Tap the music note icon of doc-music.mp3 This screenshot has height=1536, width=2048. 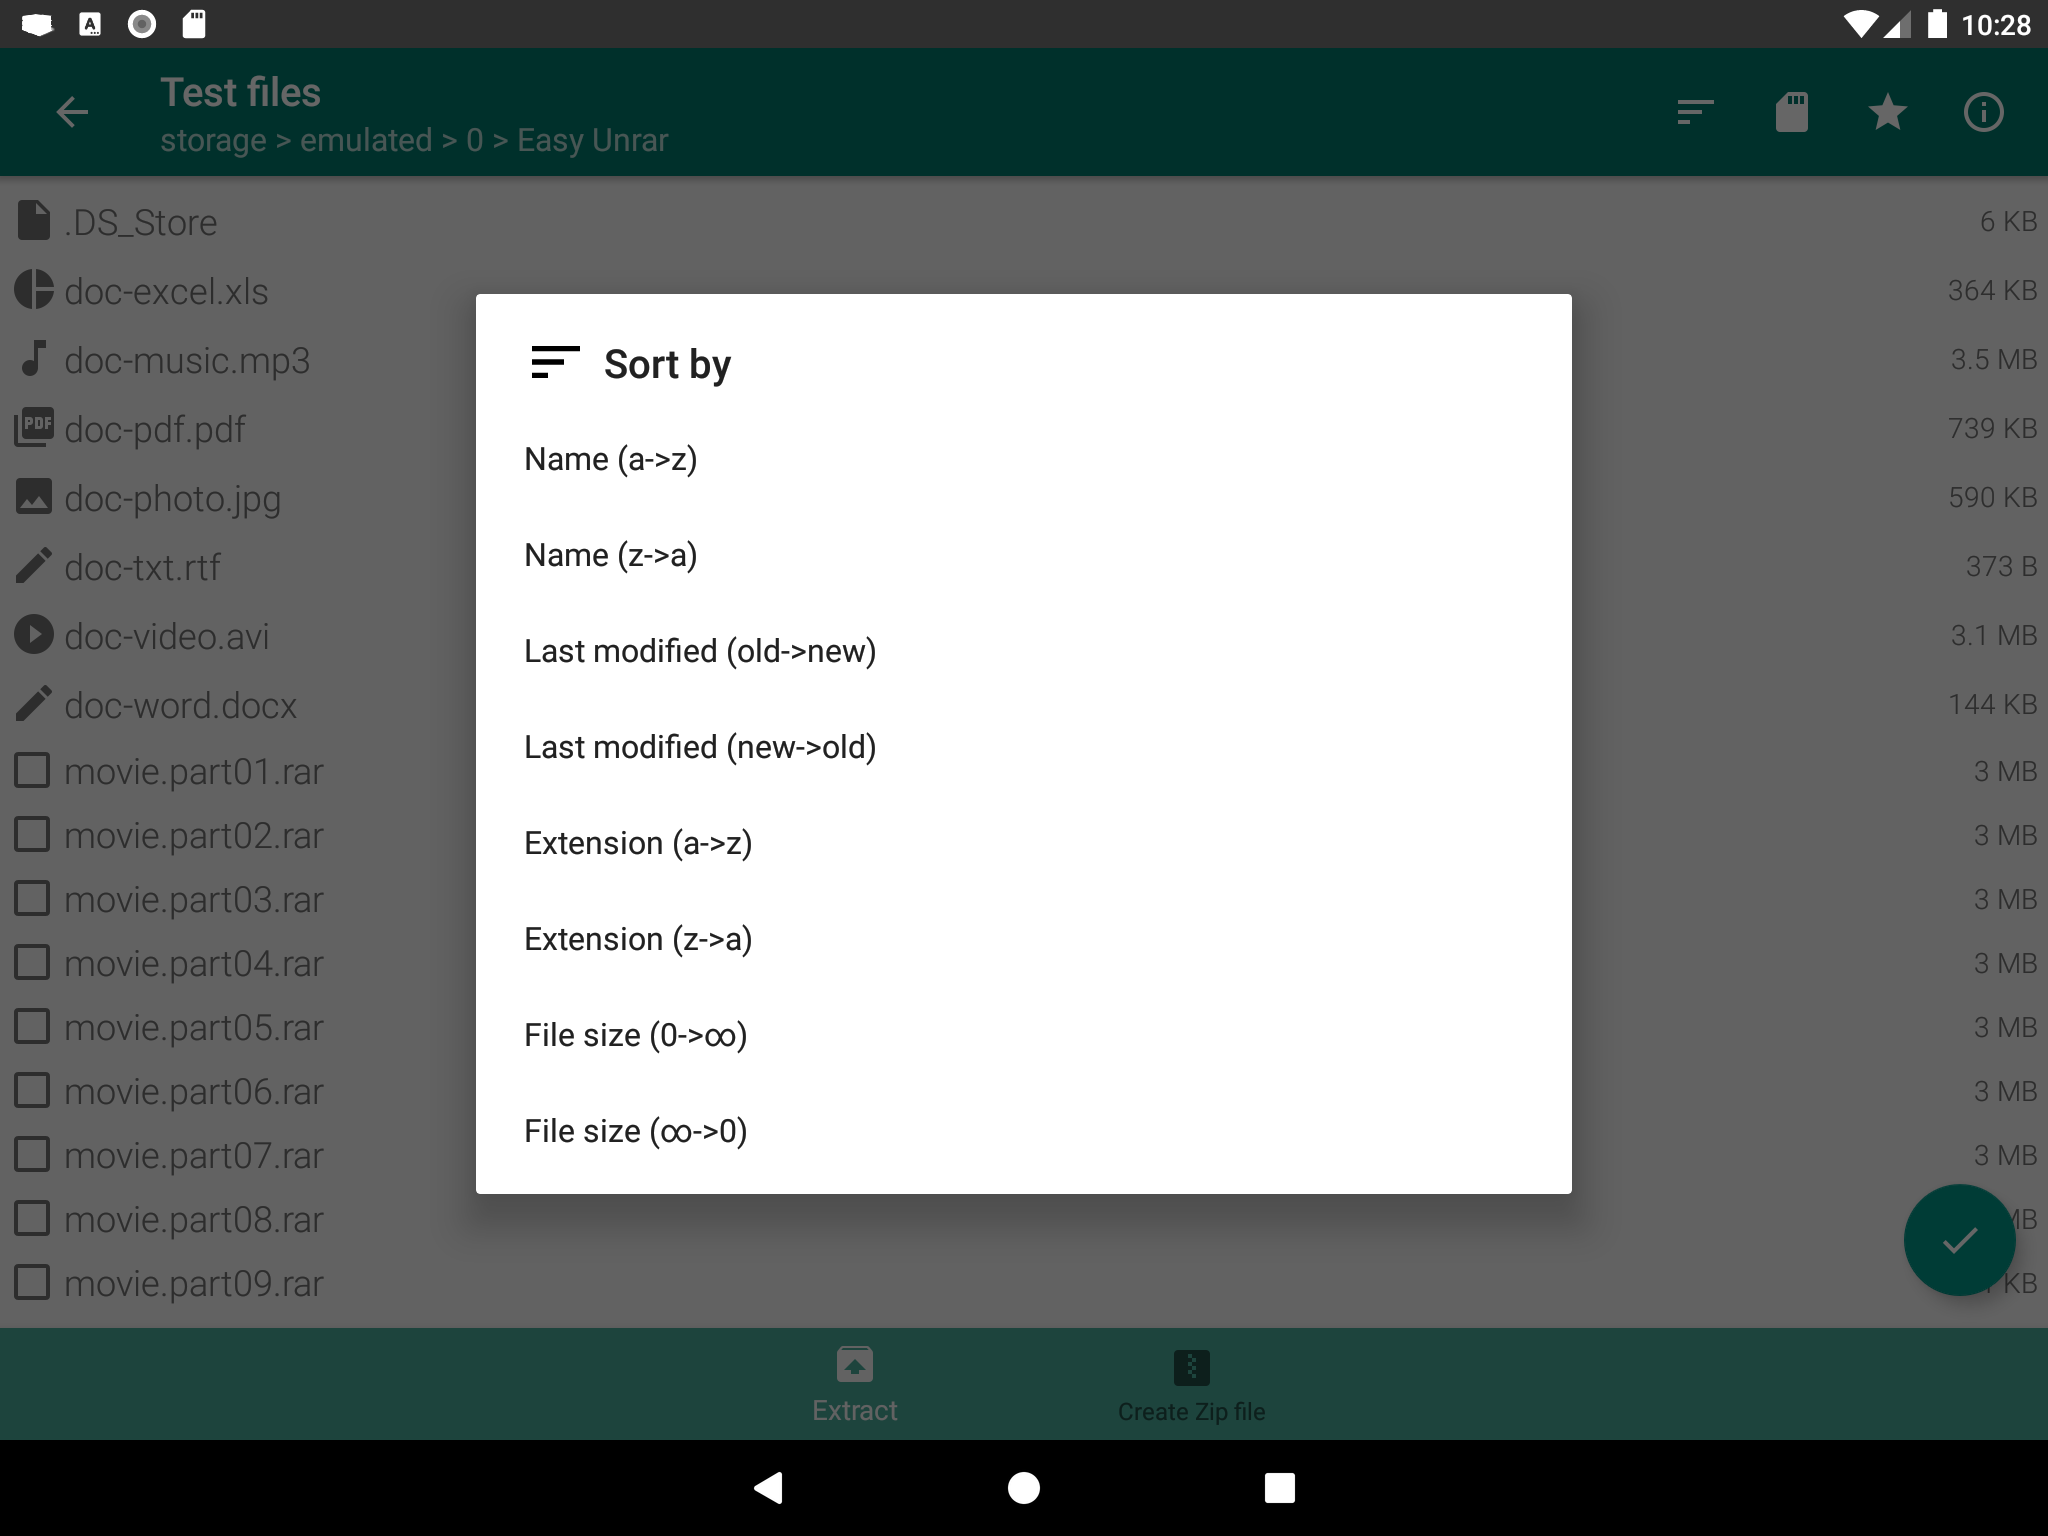point(34,359)
